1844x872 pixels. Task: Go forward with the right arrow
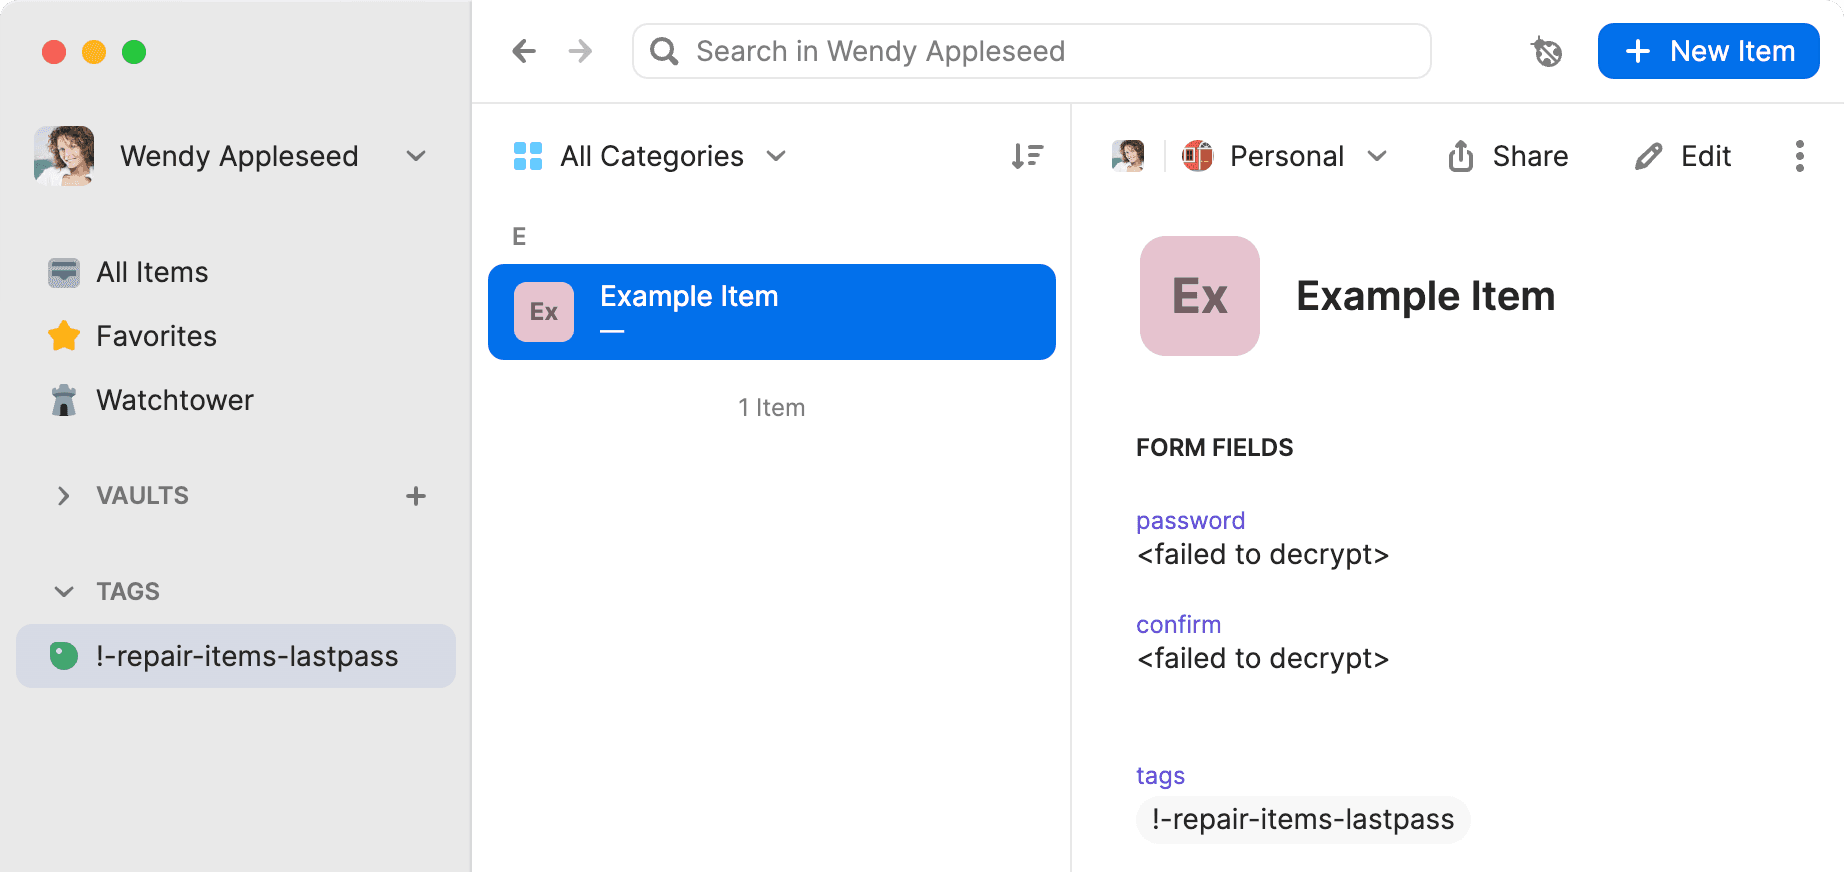point(580,51)
